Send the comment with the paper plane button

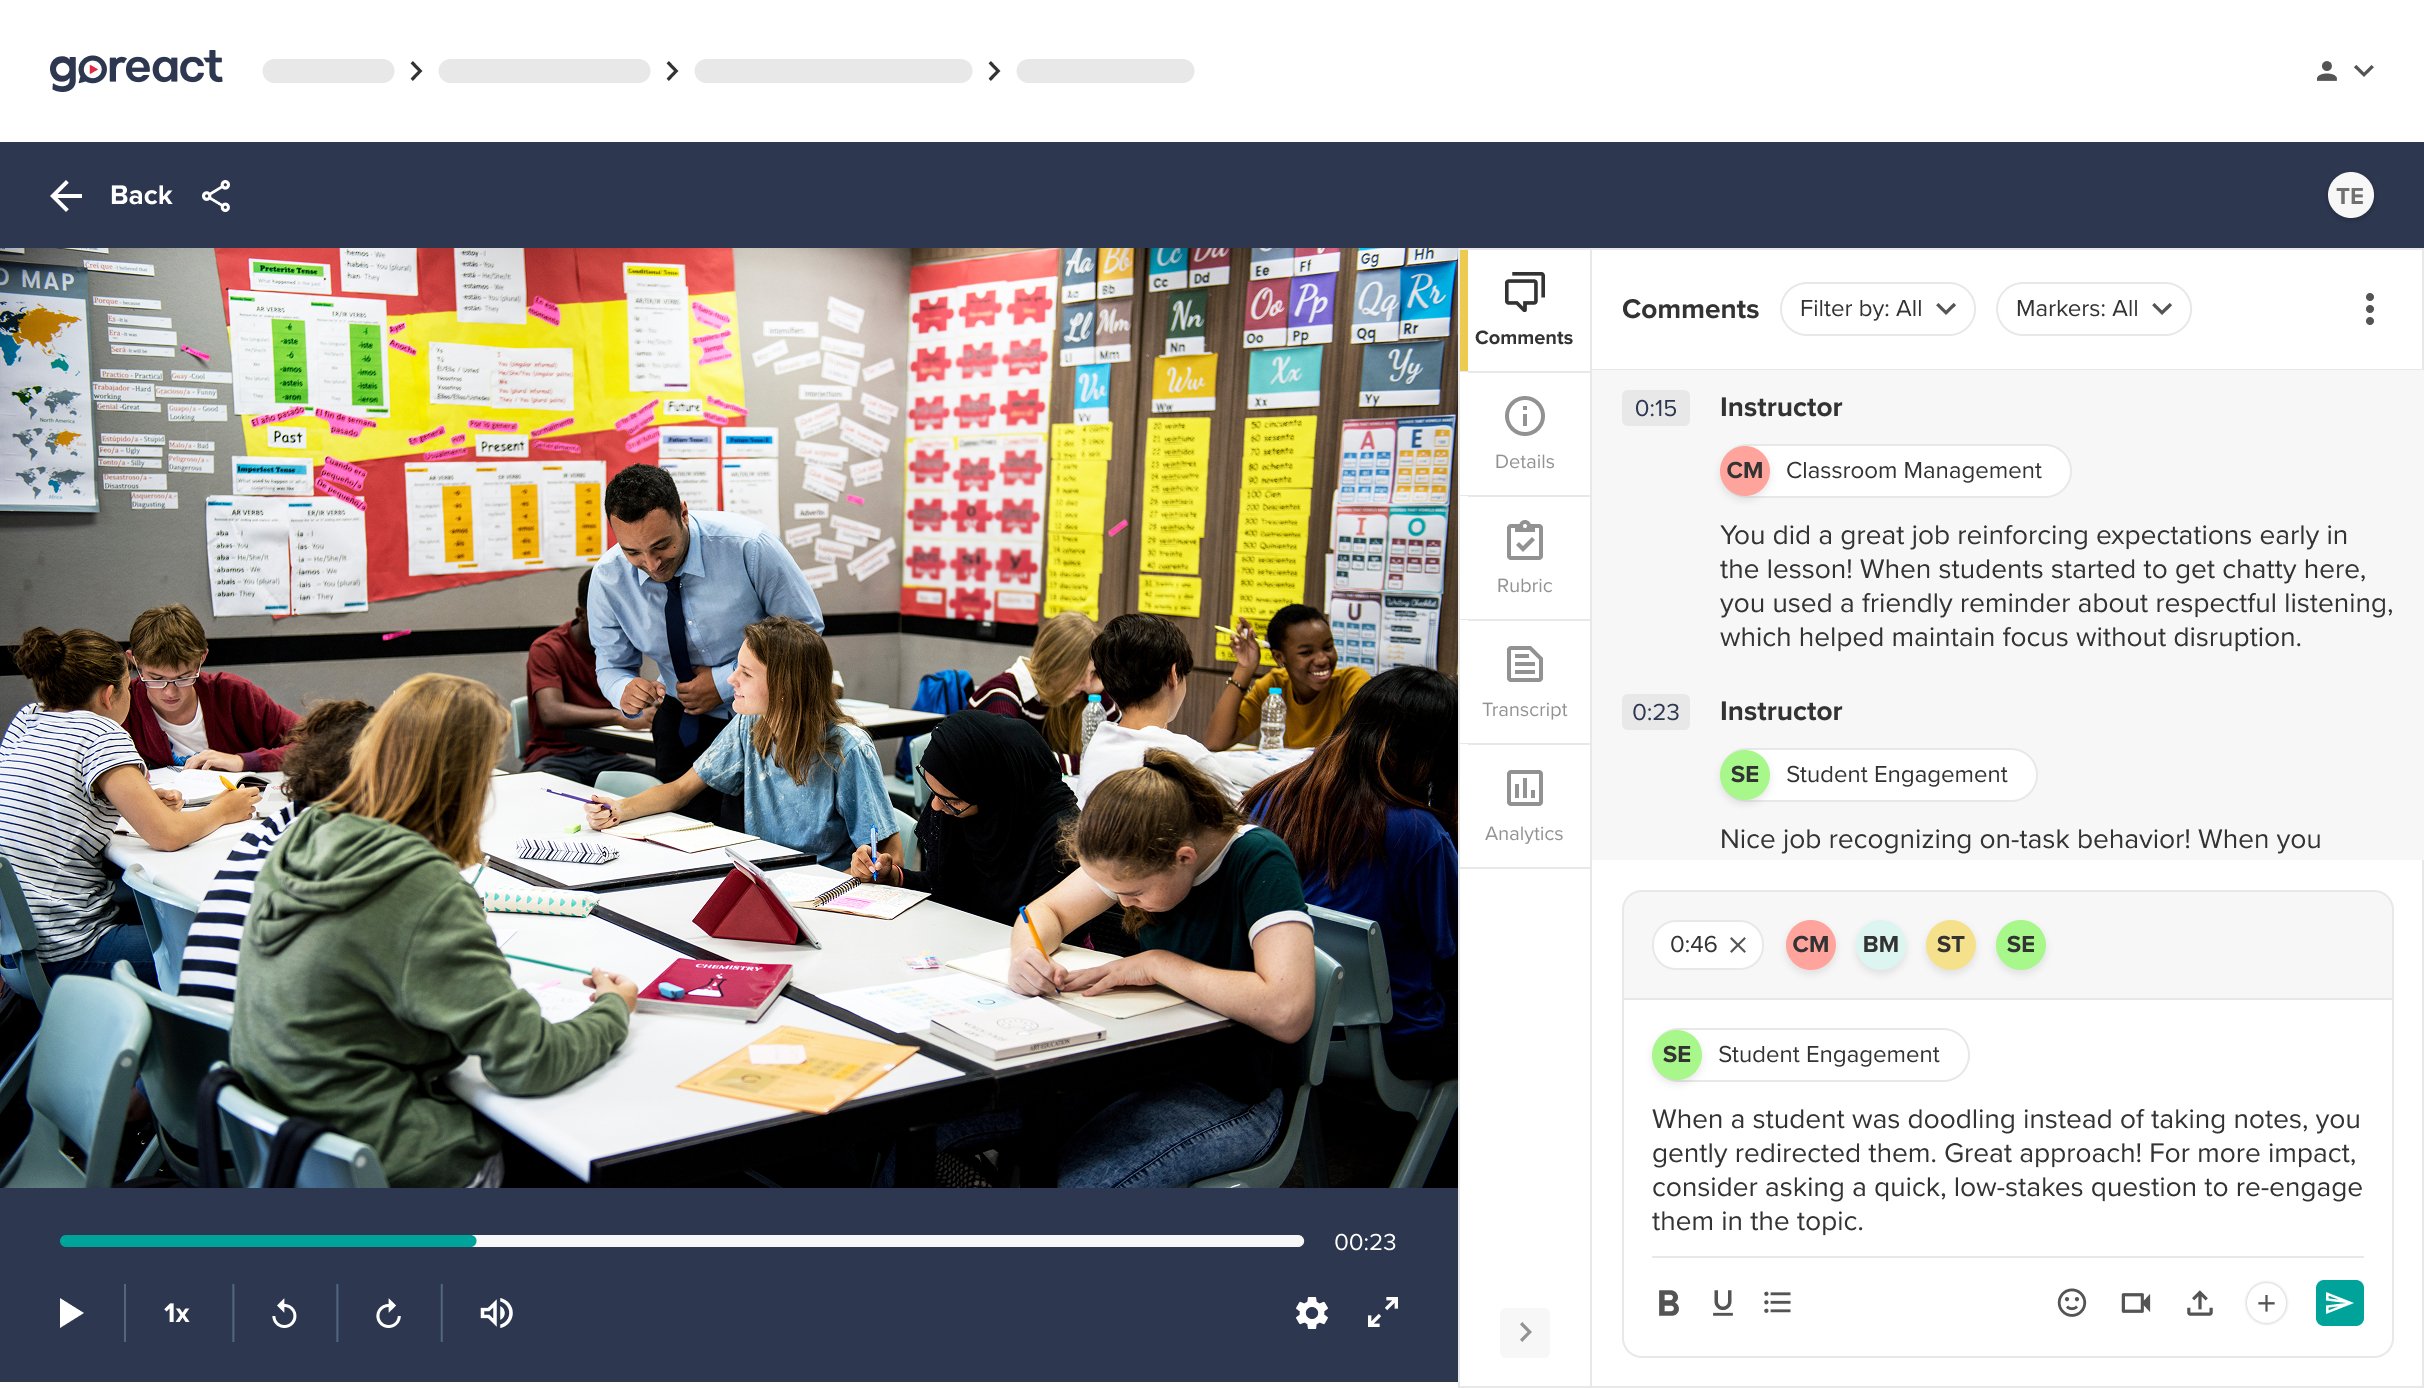tap(2338, 1302)
